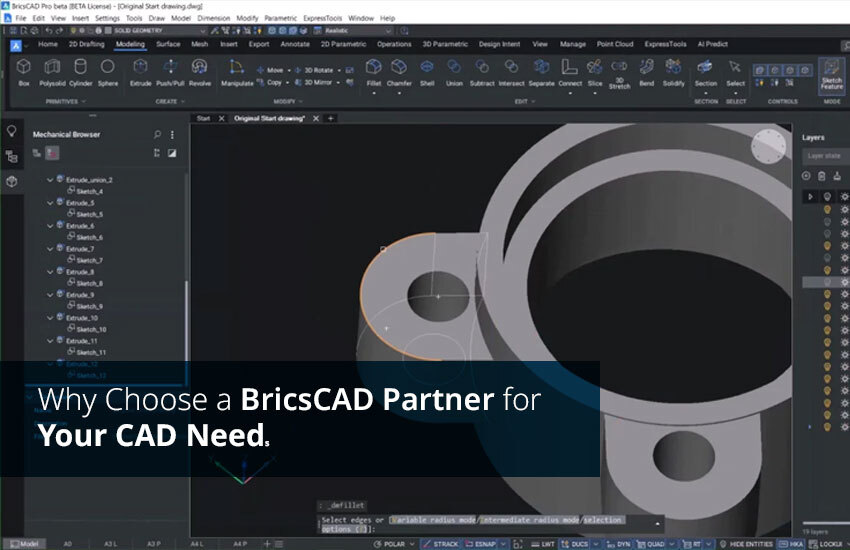This screenshot has height=550, width=850.
Task: Activate the Slice tool
Action: [595, 72]
